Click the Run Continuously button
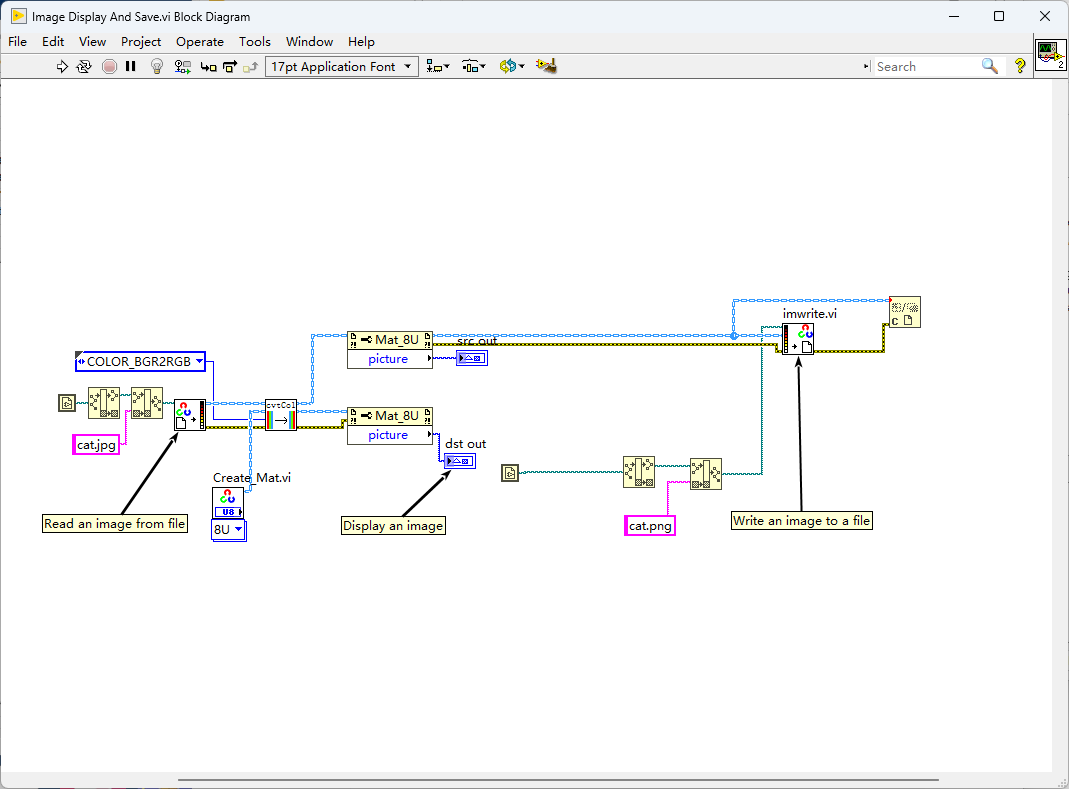The image size is (1069, 789). 84,66
